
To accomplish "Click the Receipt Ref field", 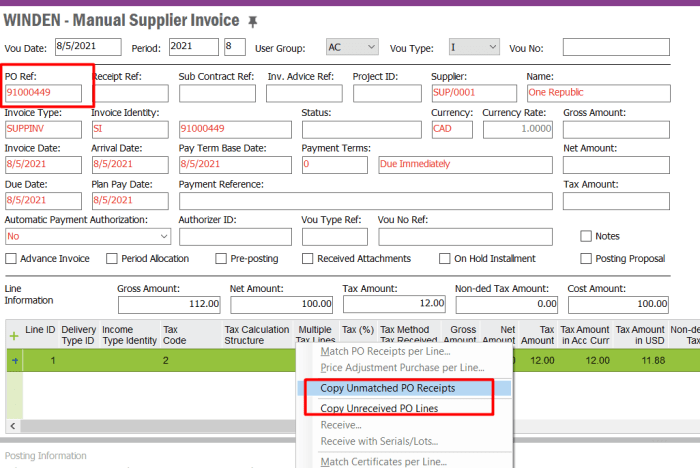I will (131, 93).
